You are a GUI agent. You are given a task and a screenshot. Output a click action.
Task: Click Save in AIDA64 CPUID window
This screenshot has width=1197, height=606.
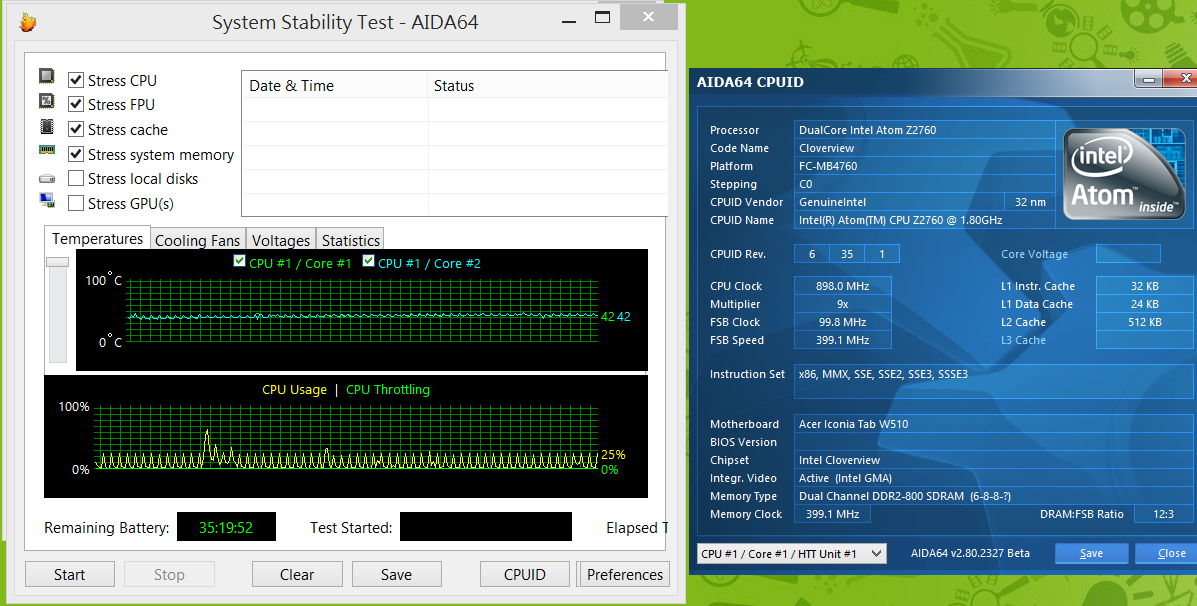coord(1091,553)
